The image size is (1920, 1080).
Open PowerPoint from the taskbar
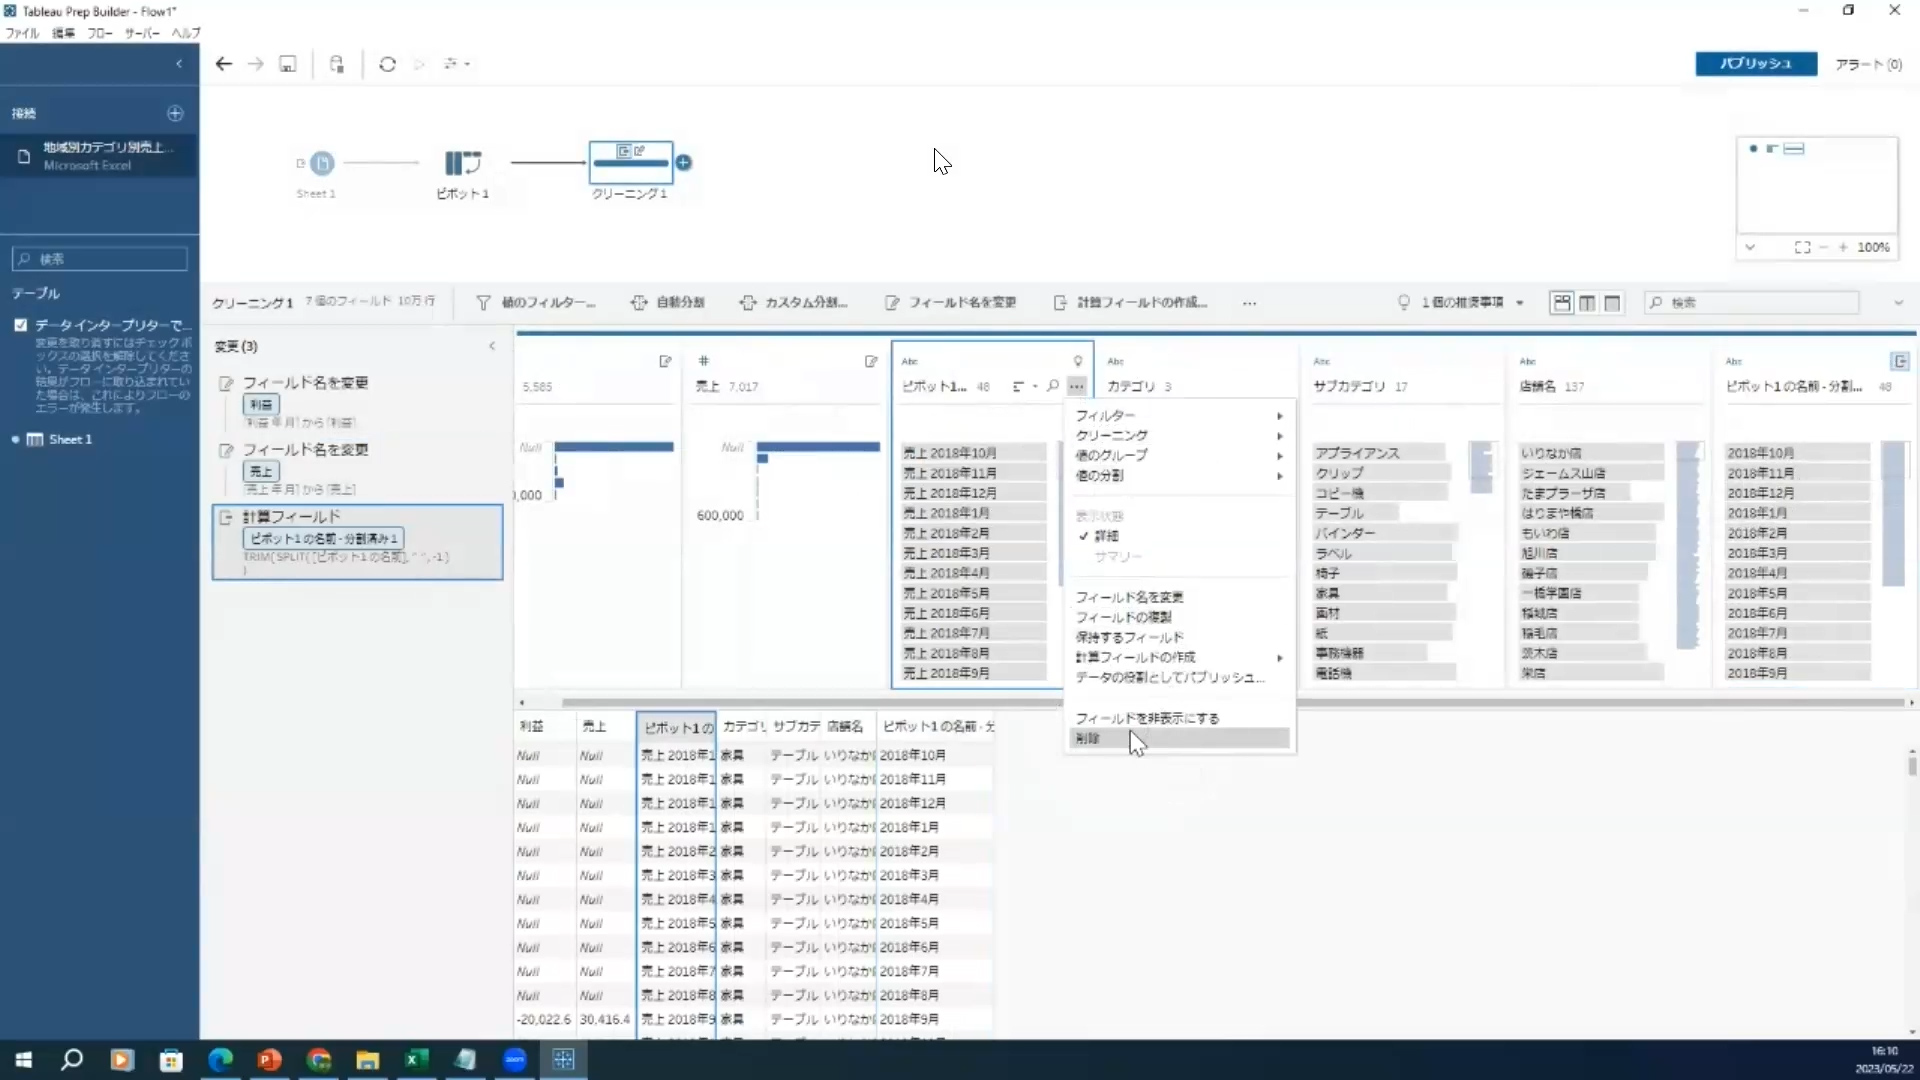pos(269,1060)
